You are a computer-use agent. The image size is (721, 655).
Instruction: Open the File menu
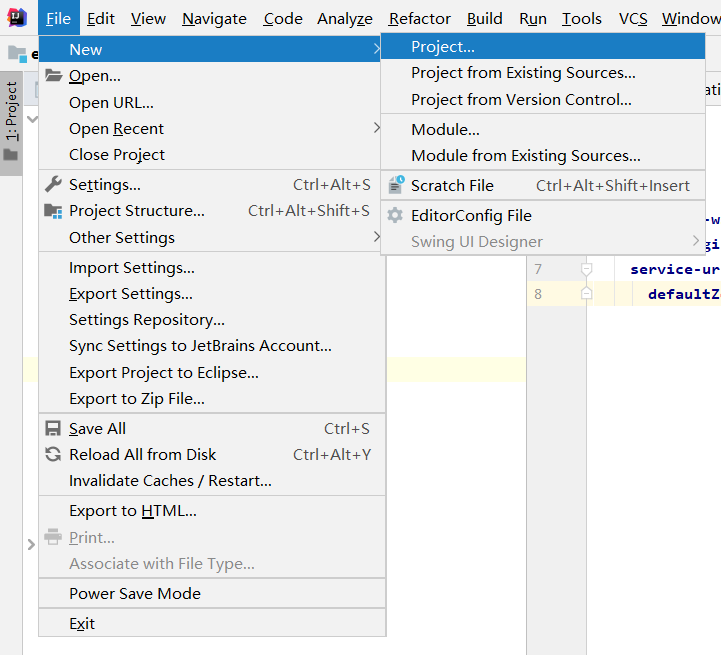[x=58, y=18]
